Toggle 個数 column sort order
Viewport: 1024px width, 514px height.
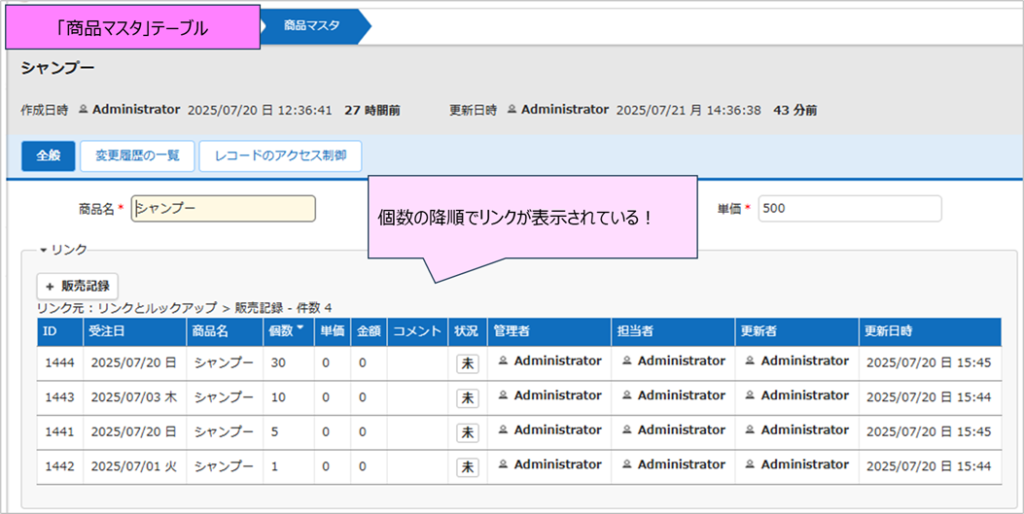pos(289,332)
